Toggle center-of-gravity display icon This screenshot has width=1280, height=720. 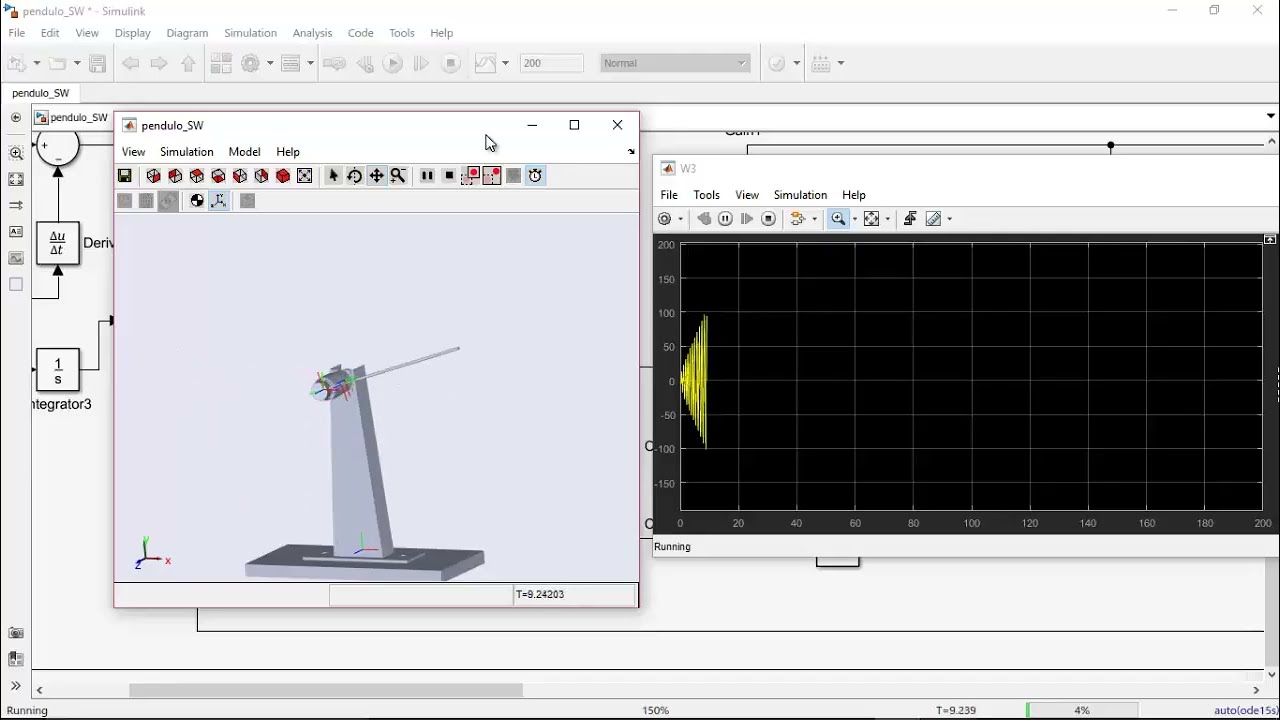[x=197, y=201]
